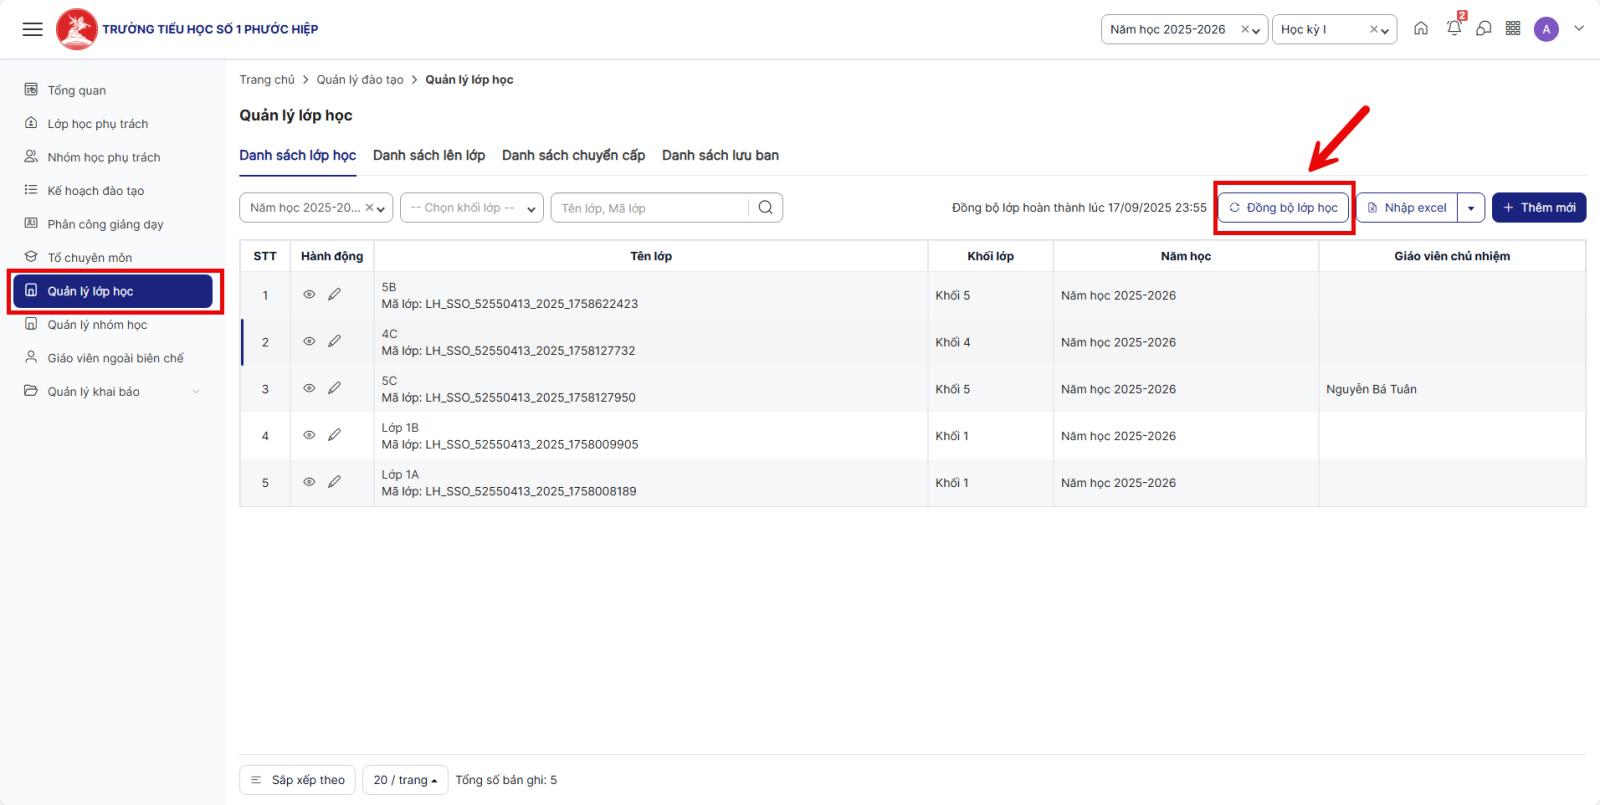This screenshot has height=805, width=1600.
Task: Click the Đồng bộ lớp học button
Action: (x=1283, y=208)
